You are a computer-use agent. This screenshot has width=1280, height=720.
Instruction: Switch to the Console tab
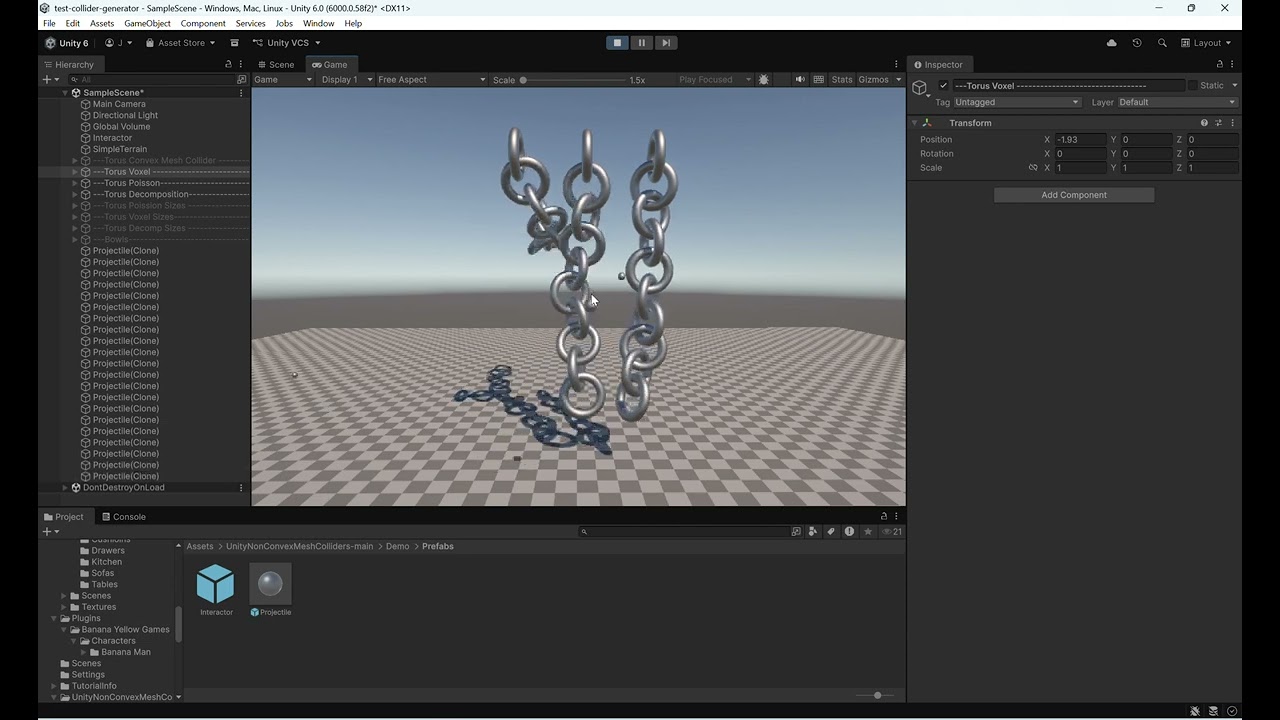tap(123, 517)
